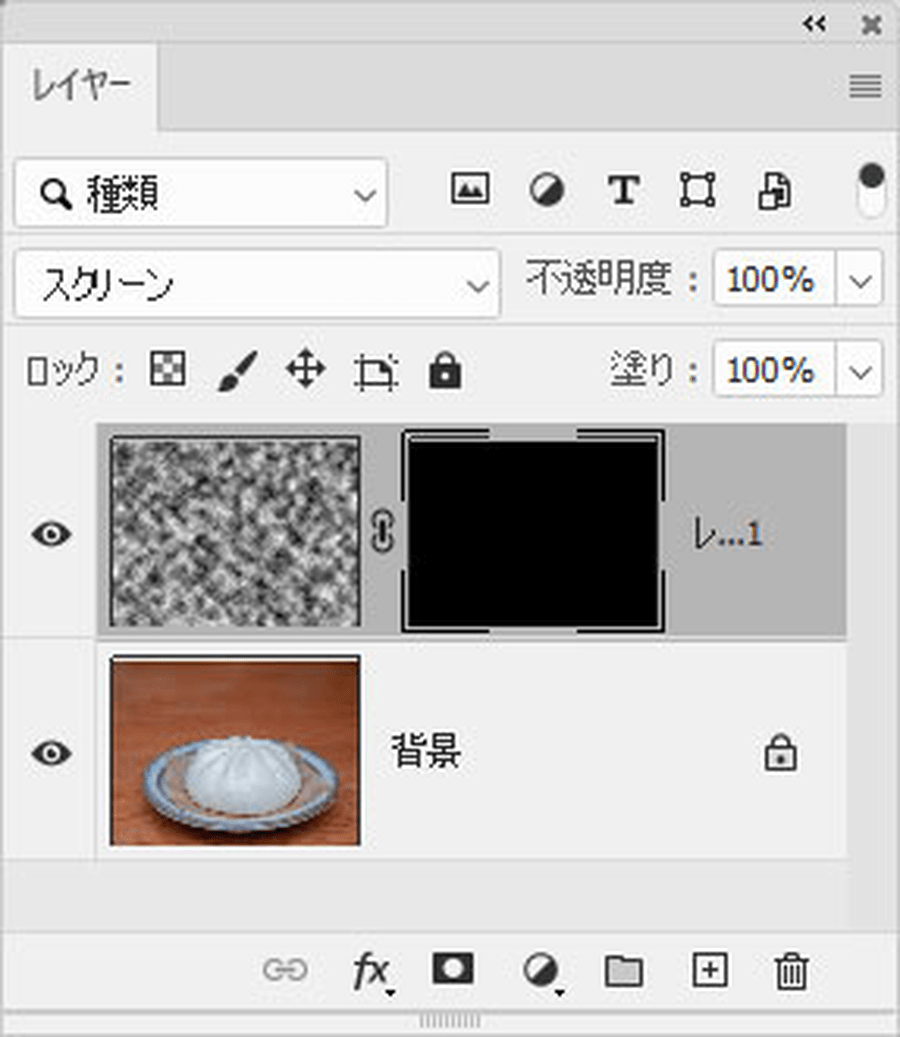Select the 背景 layer thumbnail

[x=235, y=750]
